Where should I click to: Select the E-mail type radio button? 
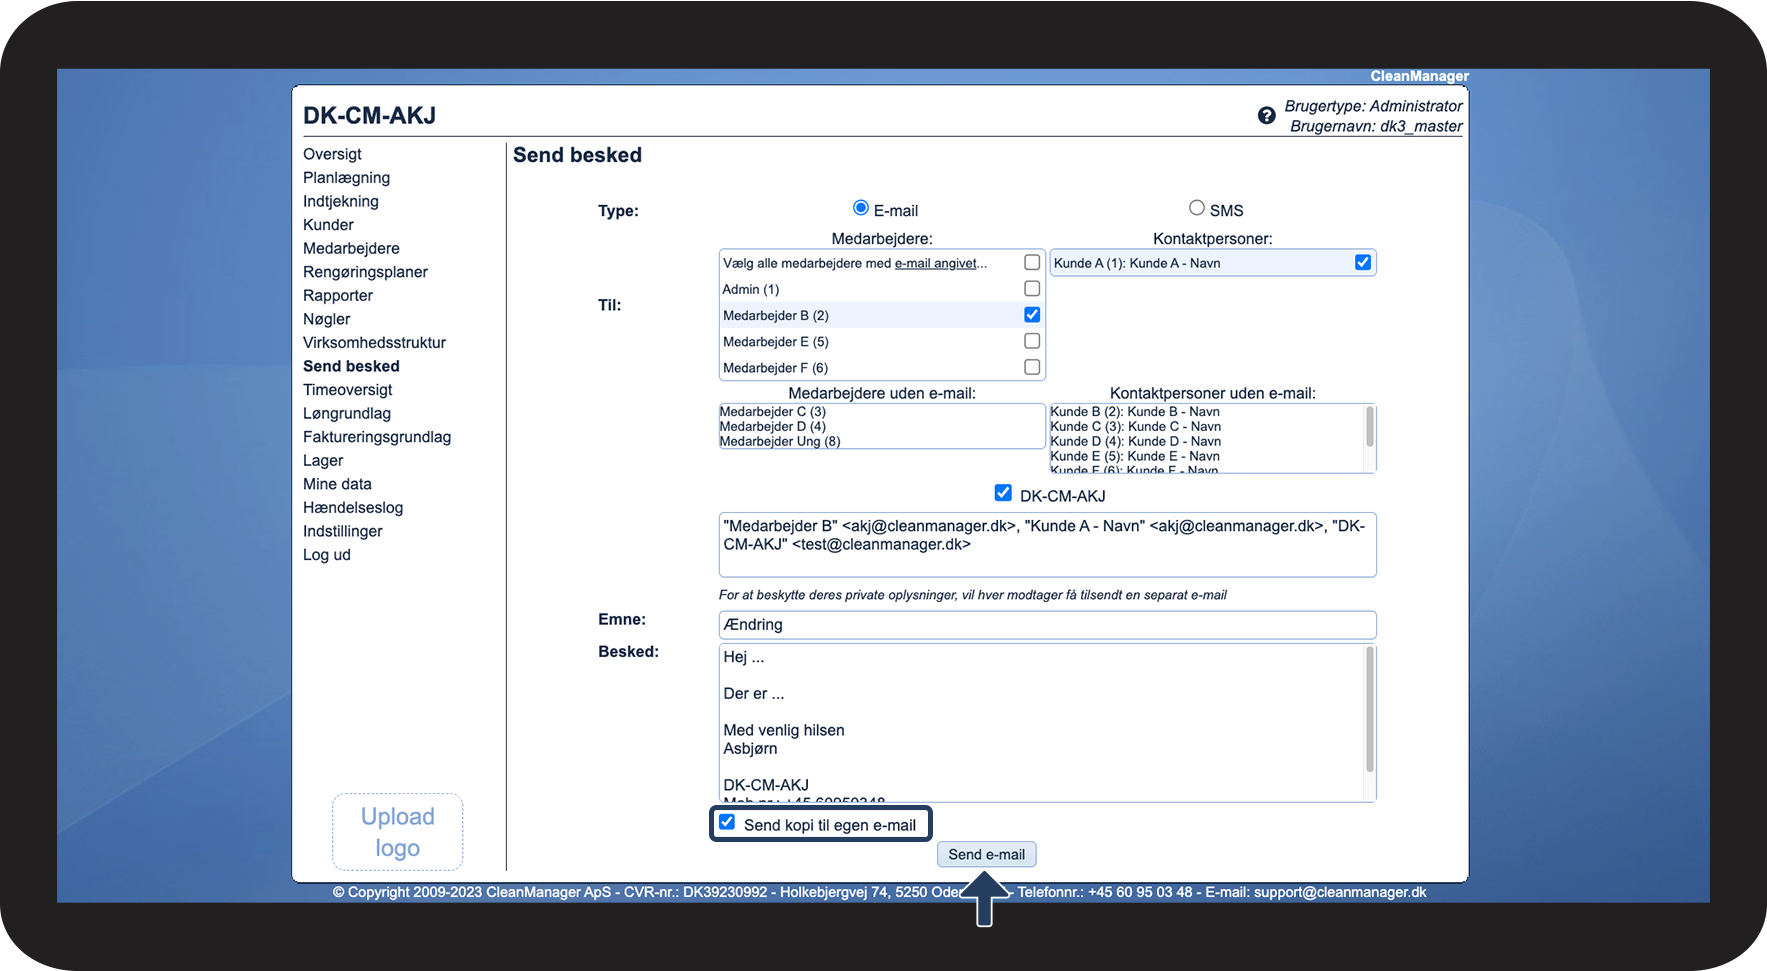tap(860, 208)
